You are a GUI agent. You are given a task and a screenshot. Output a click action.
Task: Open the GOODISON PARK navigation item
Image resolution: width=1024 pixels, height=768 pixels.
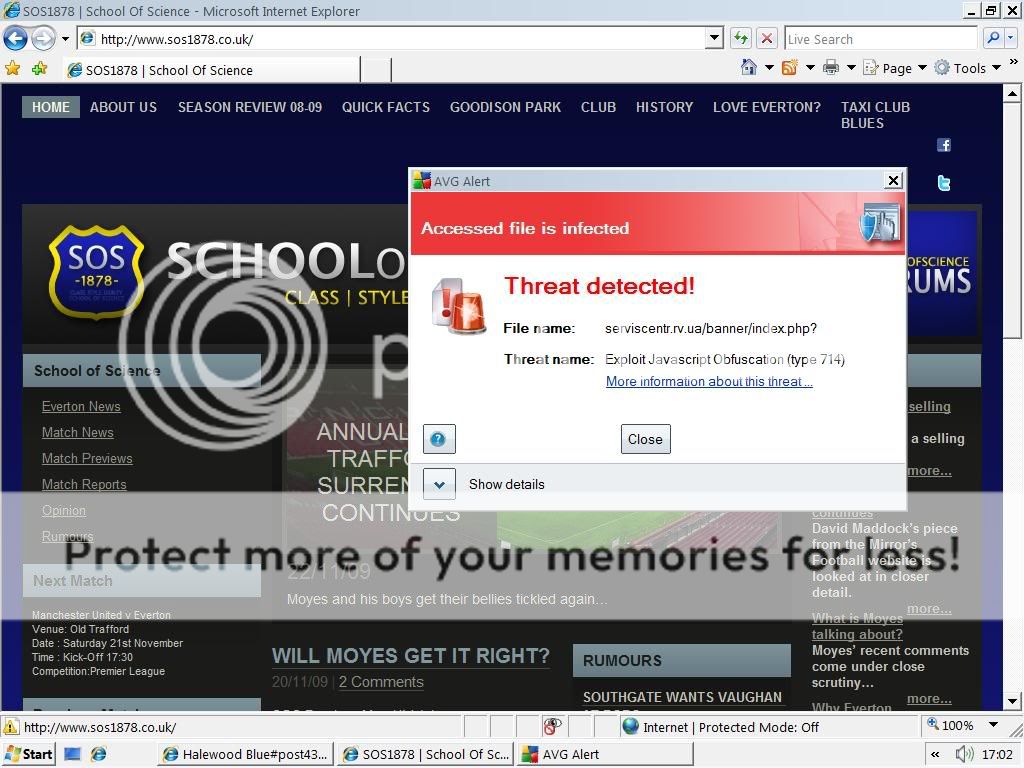tap(505, 107)
